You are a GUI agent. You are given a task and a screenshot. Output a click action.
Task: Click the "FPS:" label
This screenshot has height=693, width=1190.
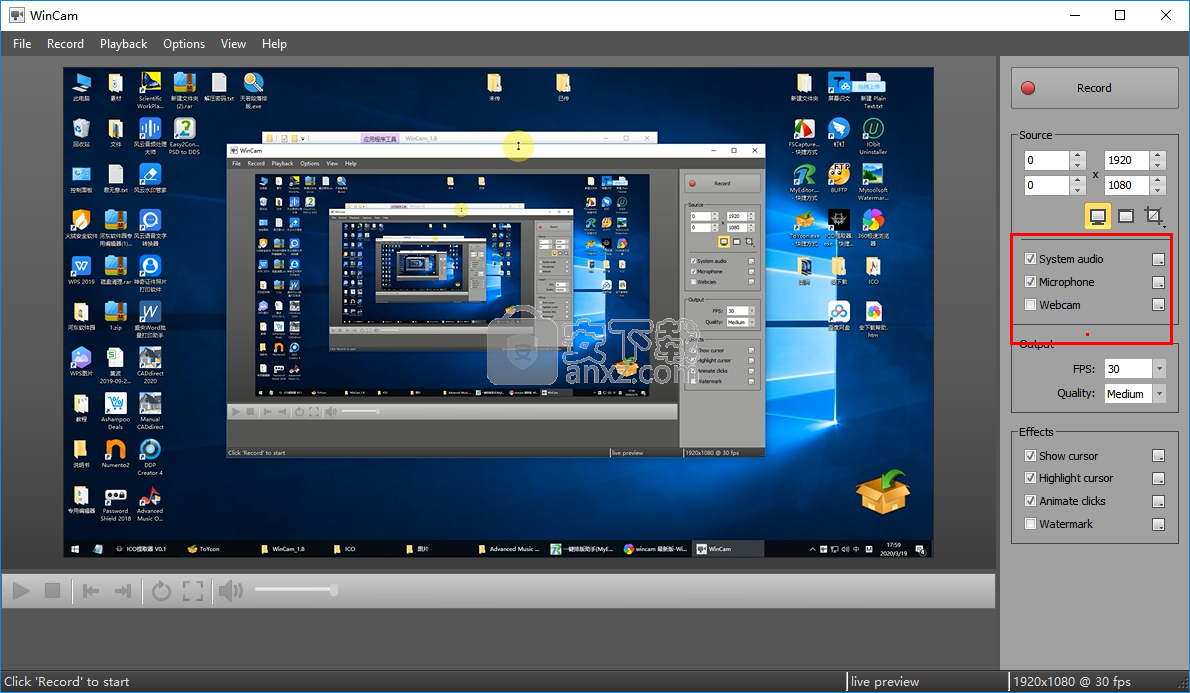[x=1084, y=369]
